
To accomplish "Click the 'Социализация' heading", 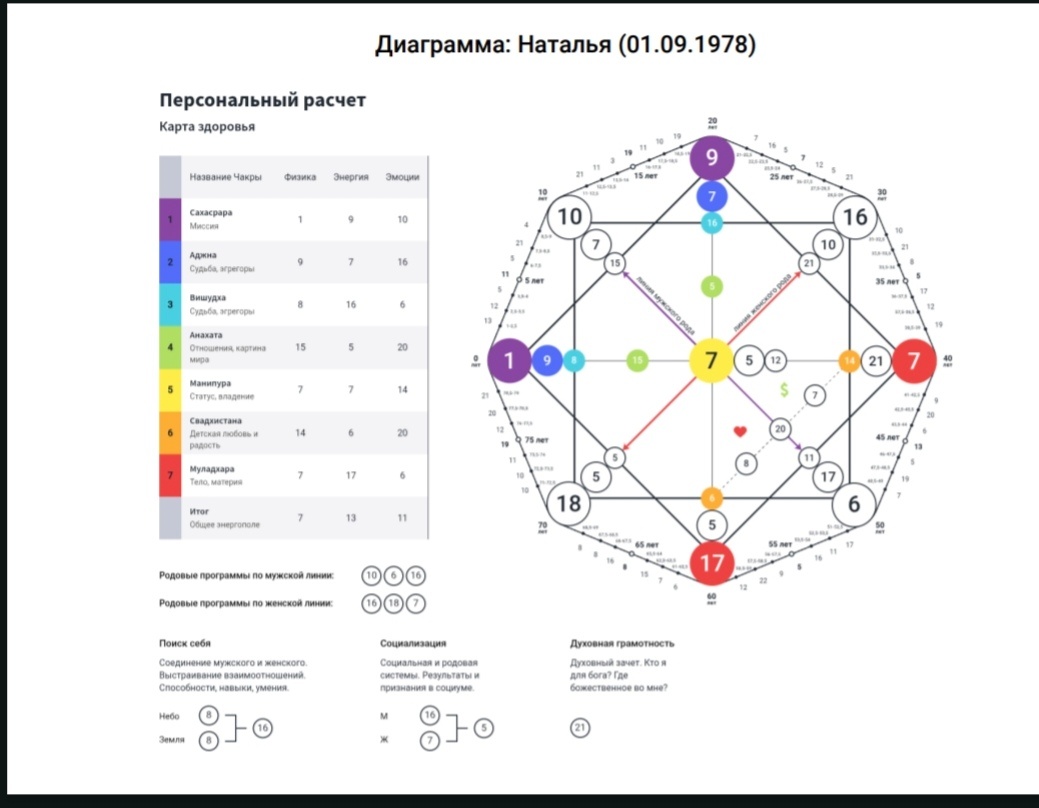I will point(413,643).
